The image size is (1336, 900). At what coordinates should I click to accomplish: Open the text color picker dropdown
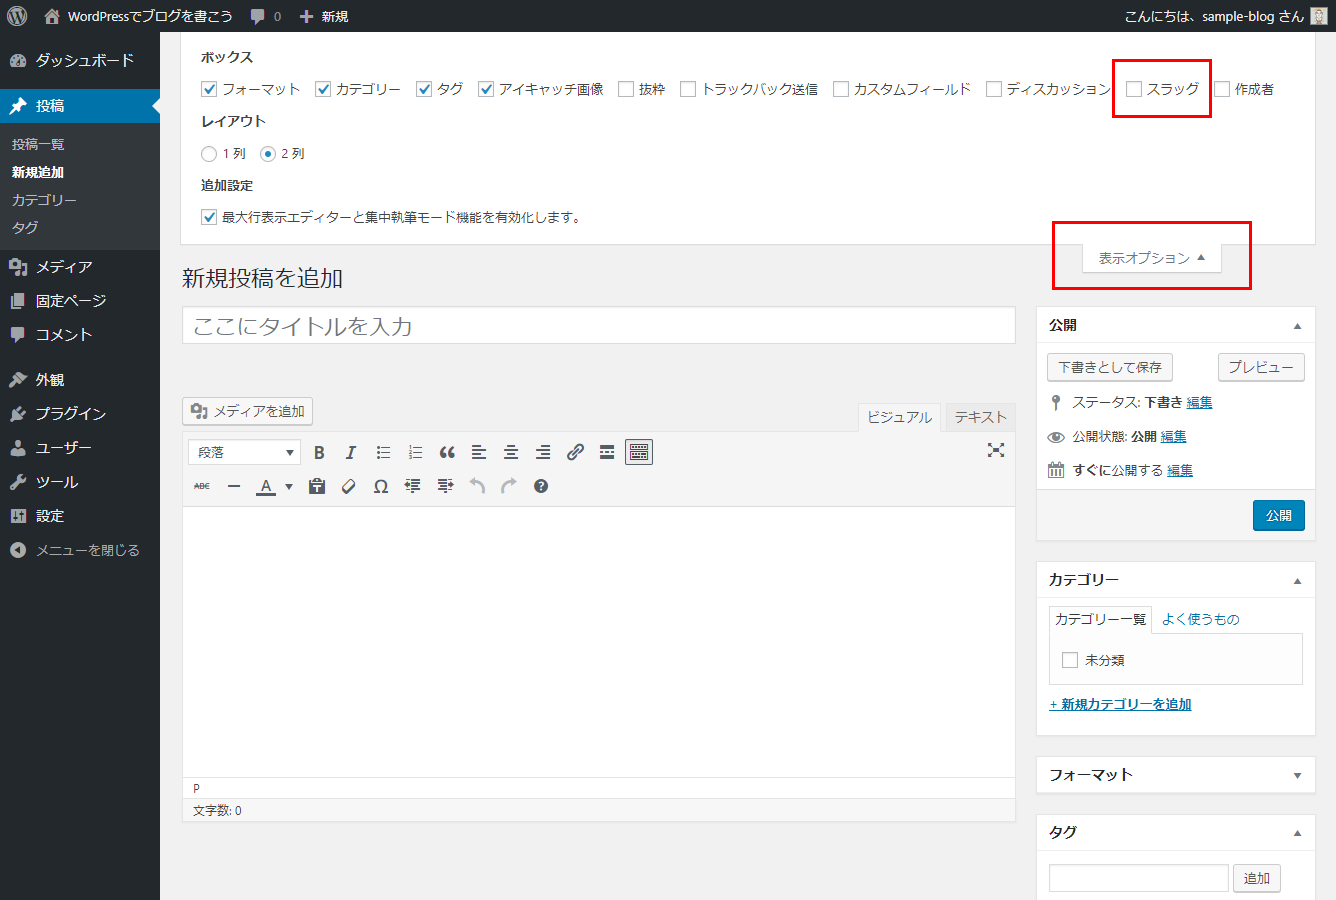click(x=288, y=486)
